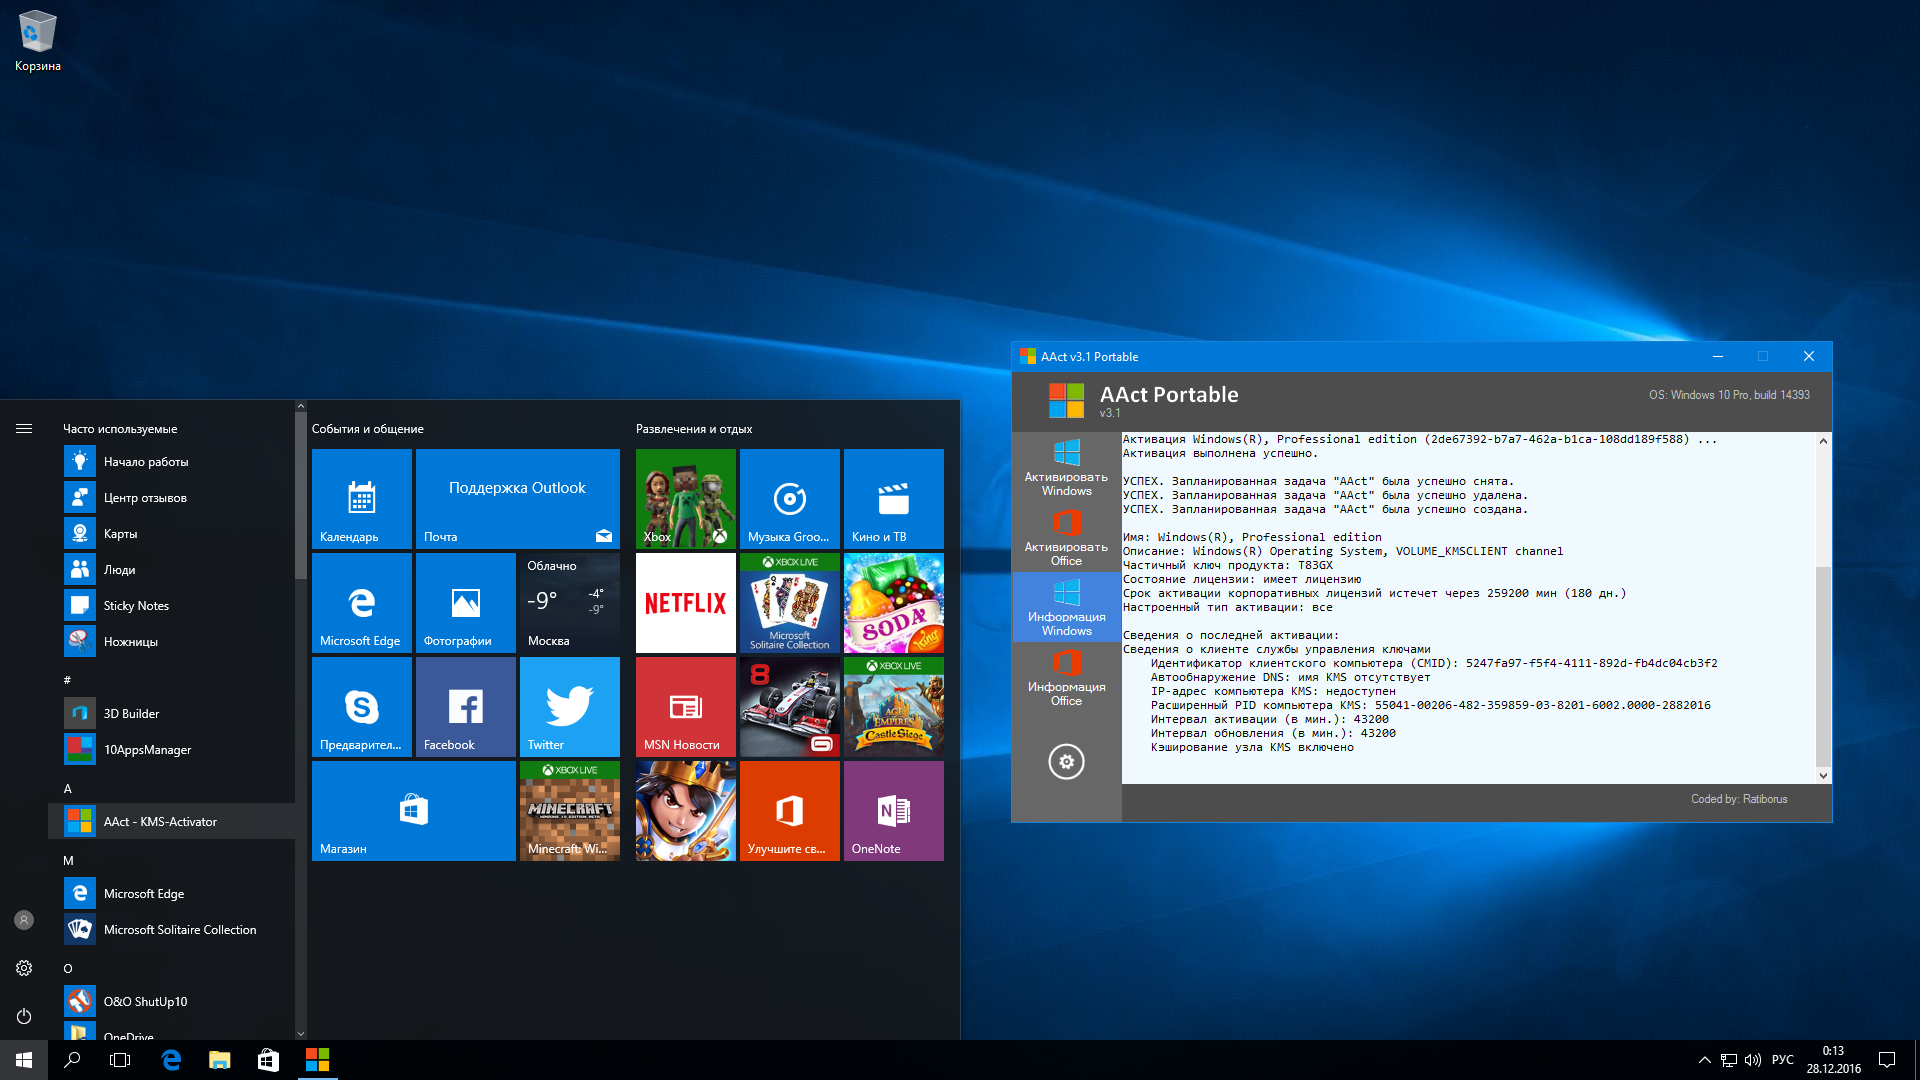Click AAct icon on taskbar
The image size is (1920, 1080).
317,1060
